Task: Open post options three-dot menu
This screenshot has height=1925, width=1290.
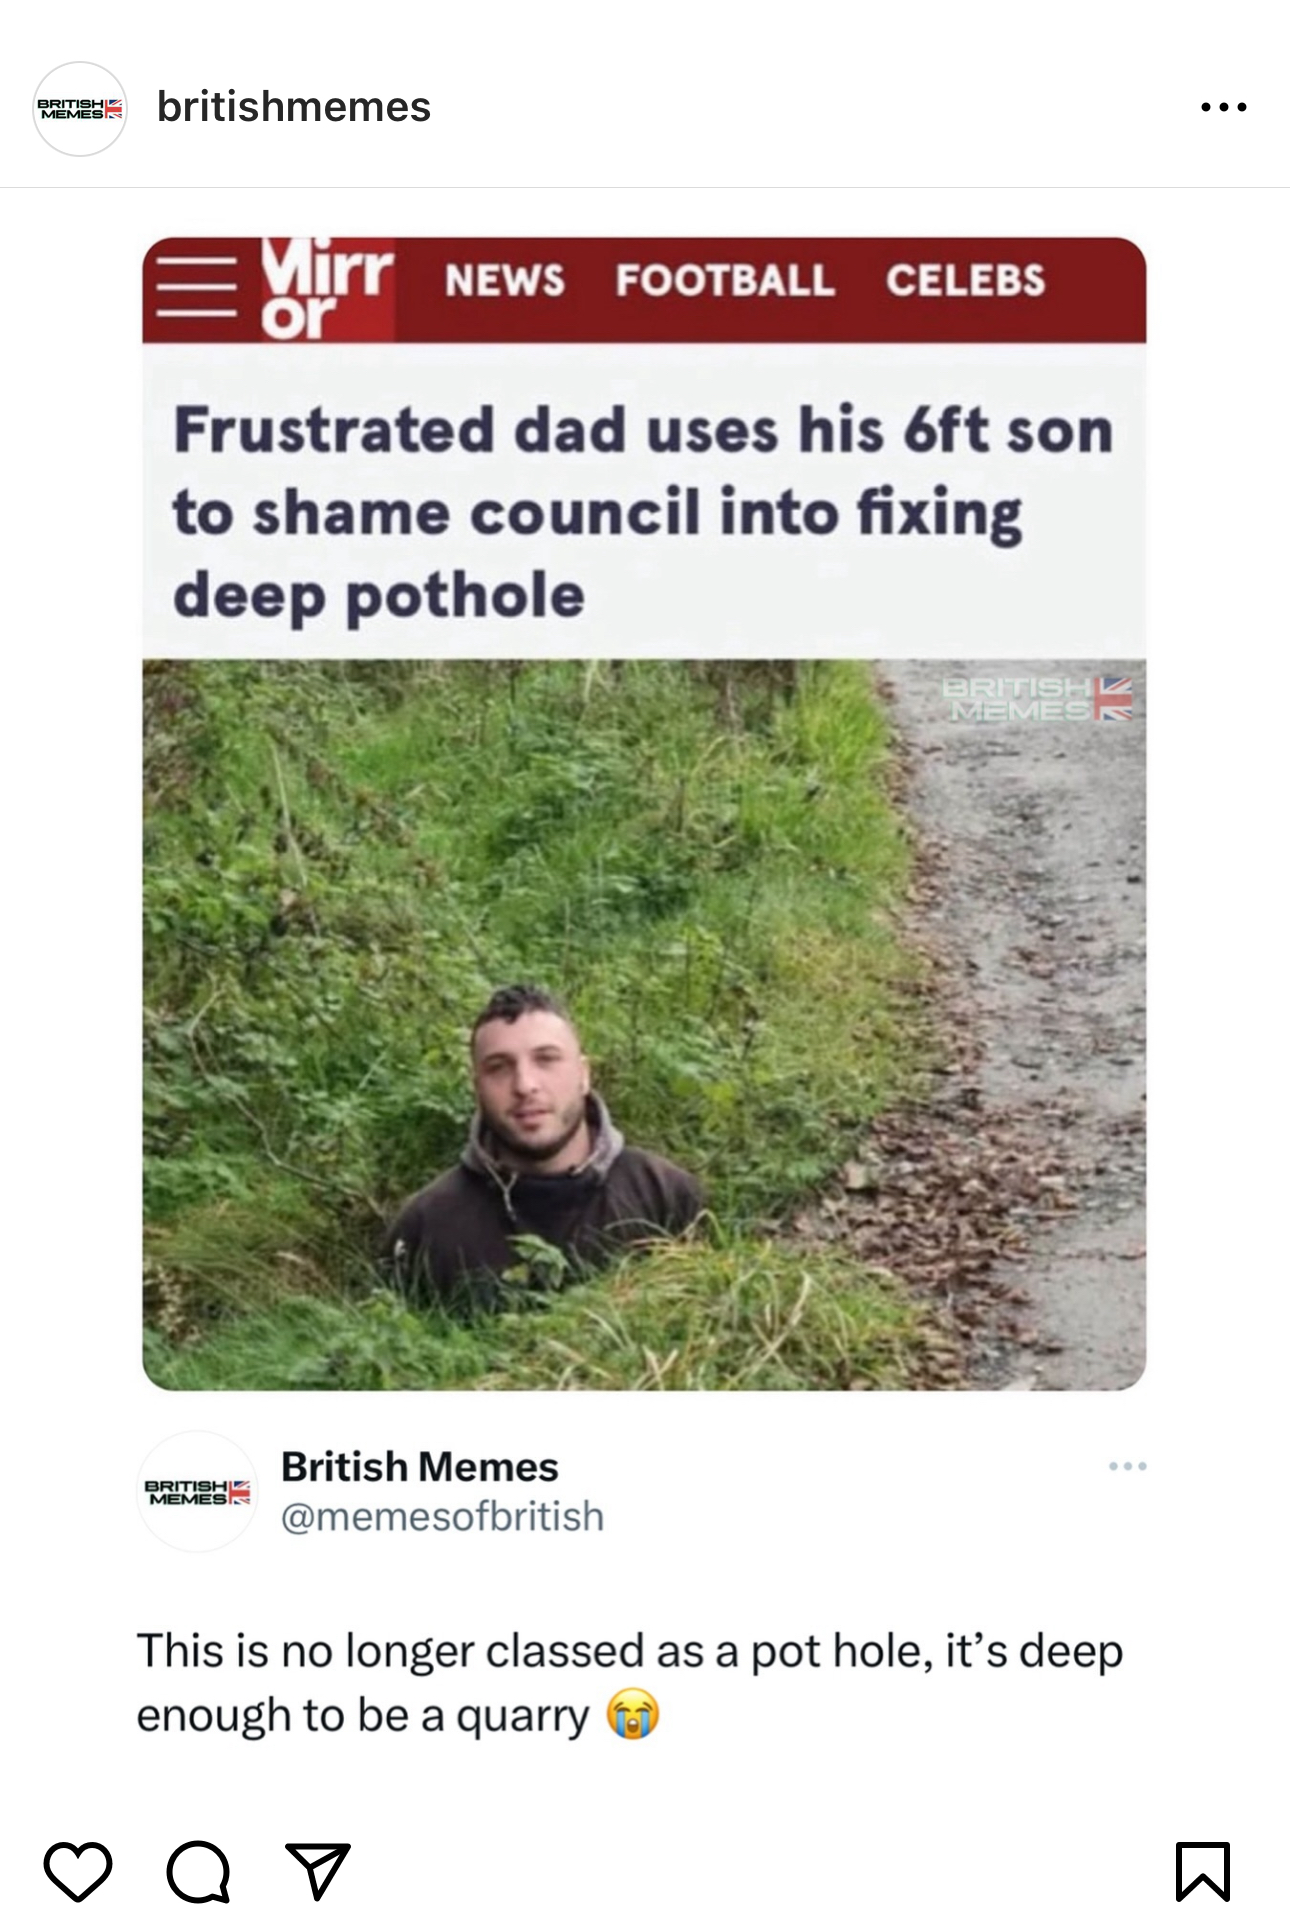Action: pyautogui.click(x=1224, y=106)
